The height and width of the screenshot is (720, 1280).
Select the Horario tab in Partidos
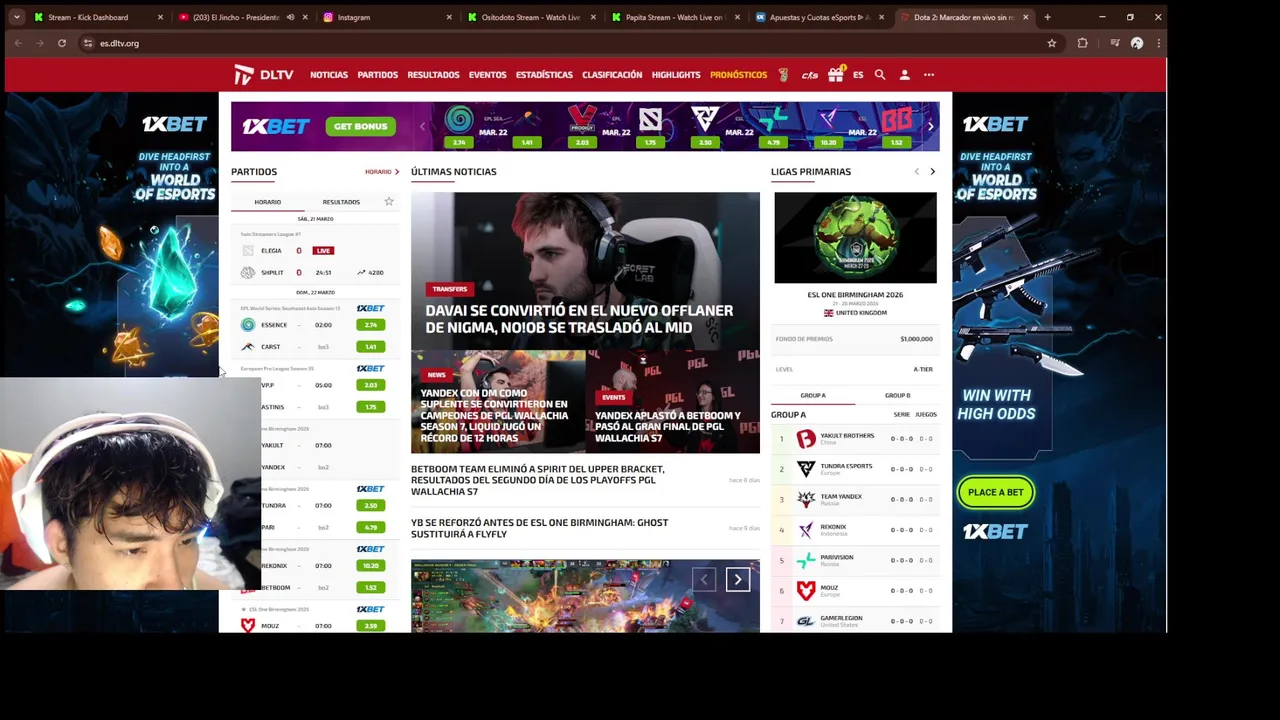[x=268, y=202]
